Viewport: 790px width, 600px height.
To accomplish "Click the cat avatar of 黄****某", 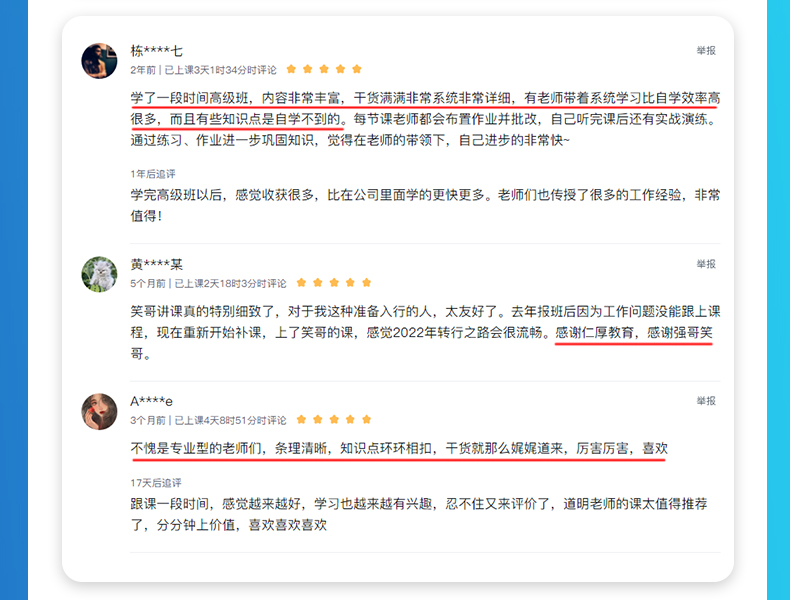I will [99, 274].
